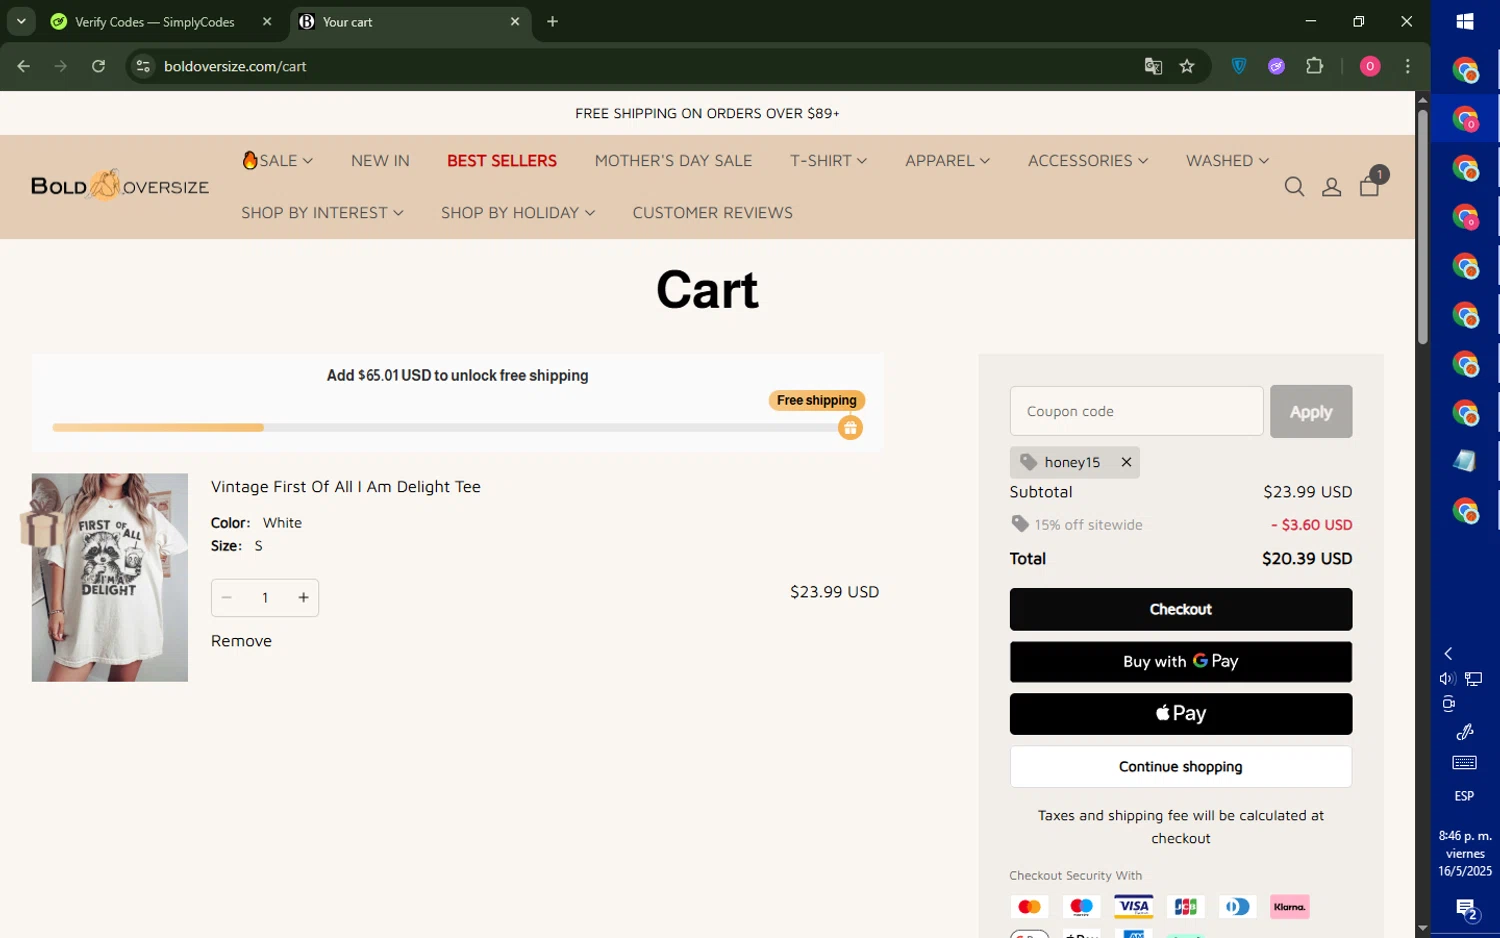Image resolution: width=1500 pixels, height=938 pixels.
Task: Open CUSTOMER REVIEWS menu item
Action: [712, 213]
